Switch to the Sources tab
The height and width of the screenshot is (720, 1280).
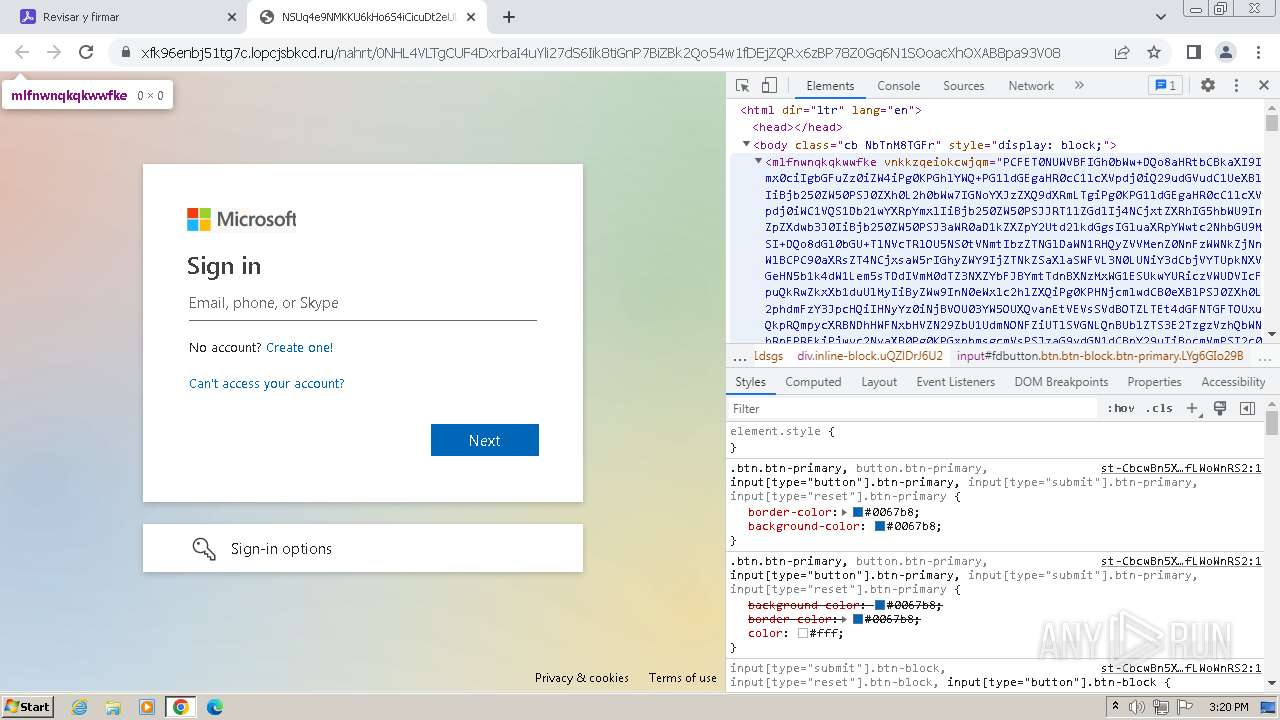963,86
